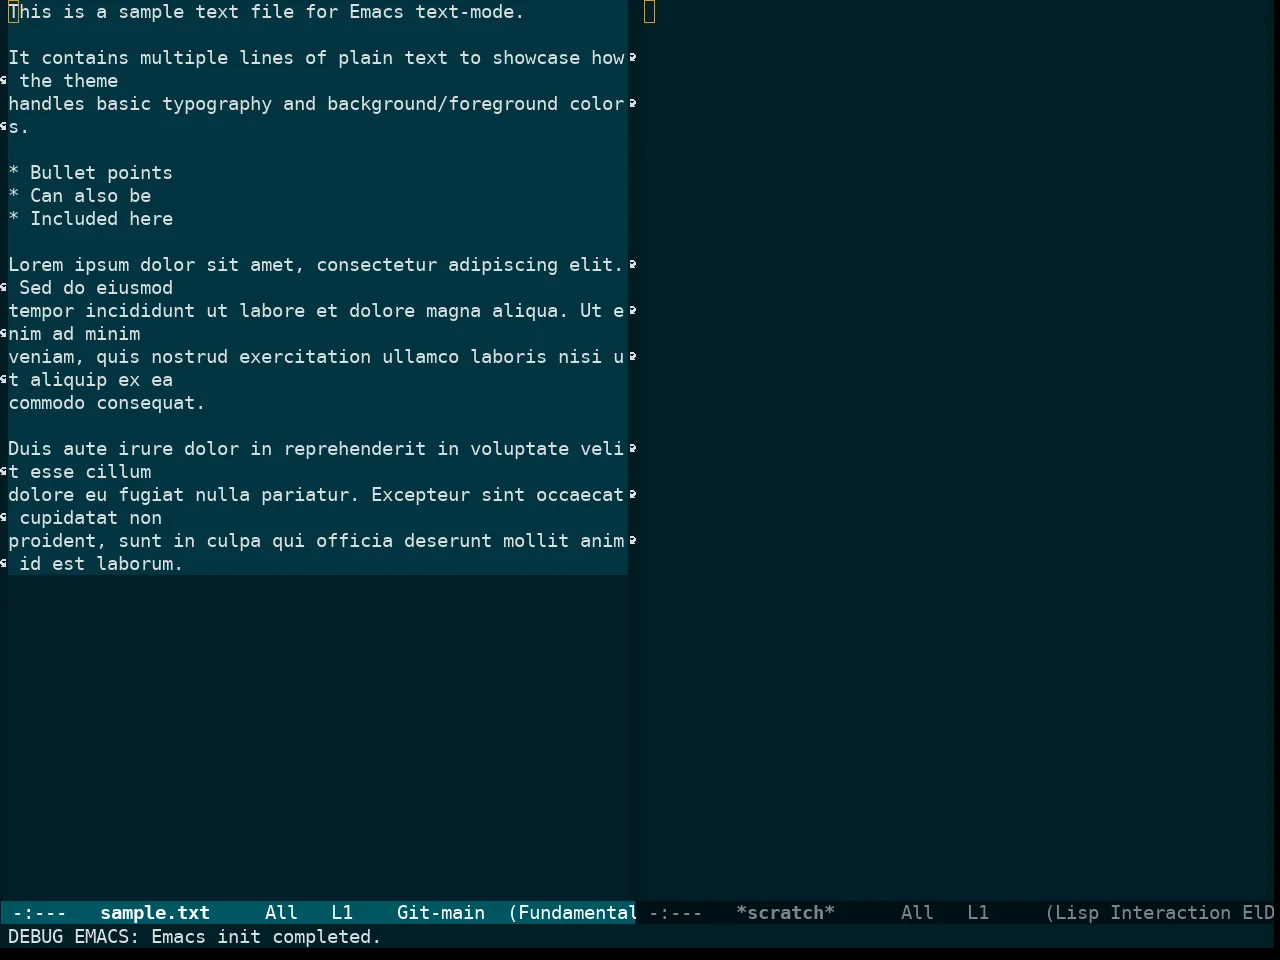Click the 'Sed do eiusmod' continuation line
The image size is (1280, 960).
[x=96, y=288]
